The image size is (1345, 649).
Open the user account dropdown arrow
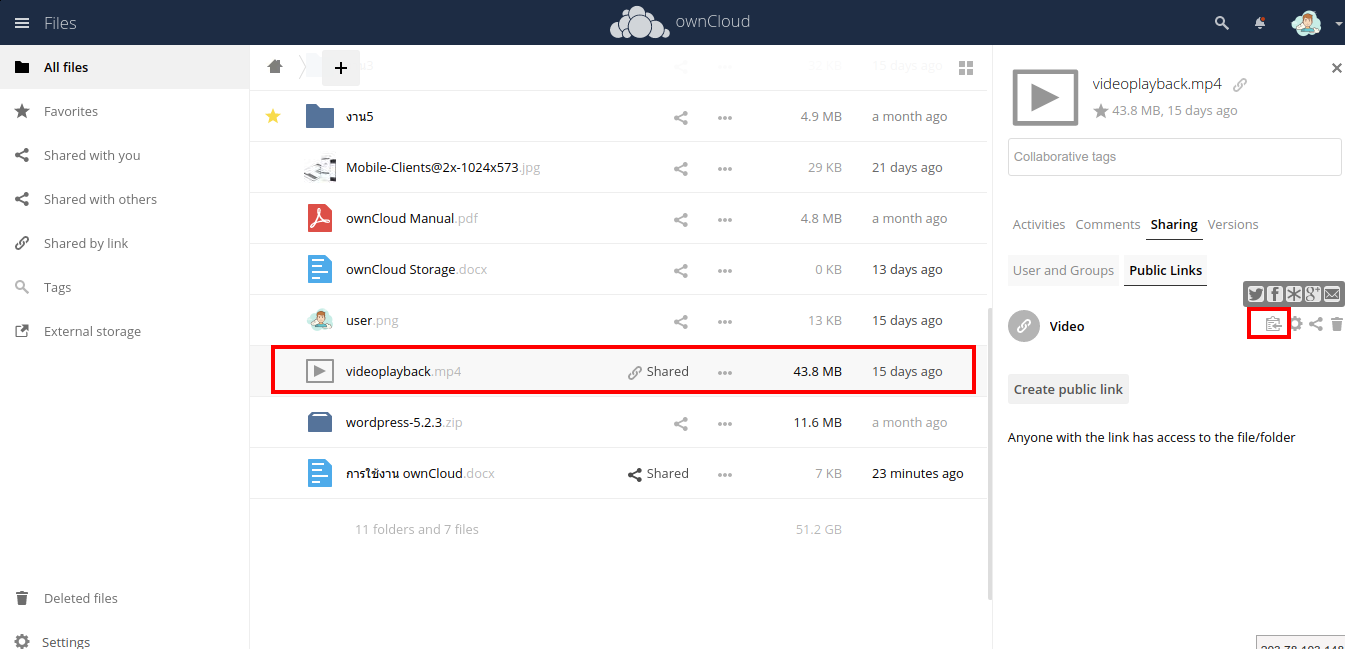[1338, 24]
